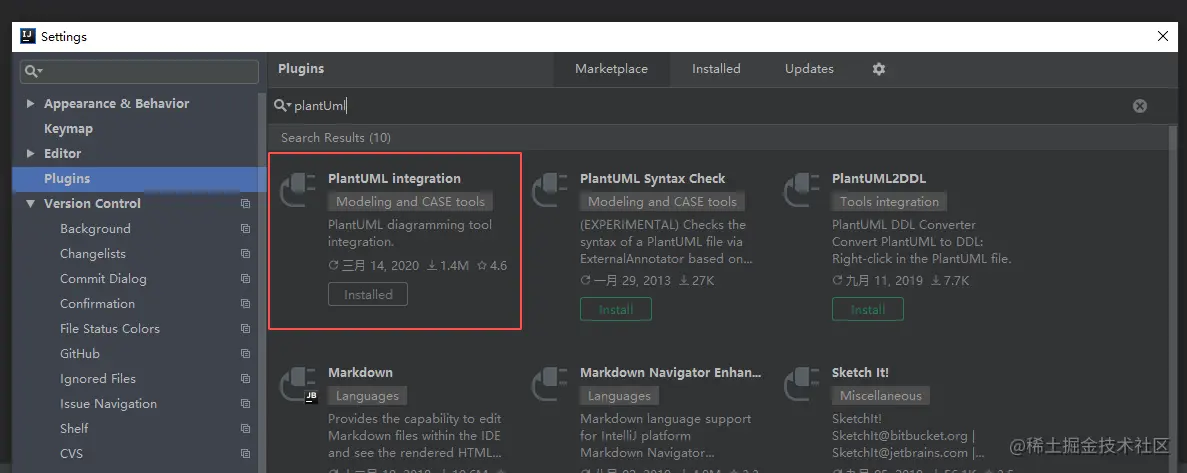
Task: Expand the Editor settings section
Action: (x=30, y=154)
